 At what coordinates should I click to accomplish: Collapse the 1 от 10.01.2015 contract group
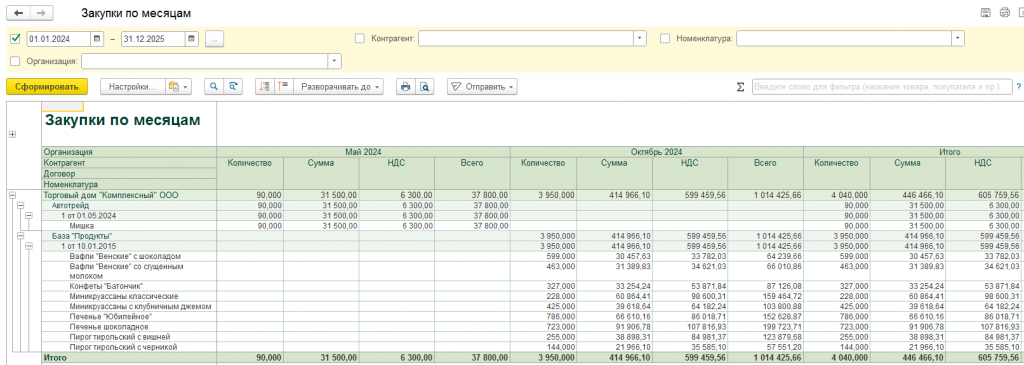28,246
